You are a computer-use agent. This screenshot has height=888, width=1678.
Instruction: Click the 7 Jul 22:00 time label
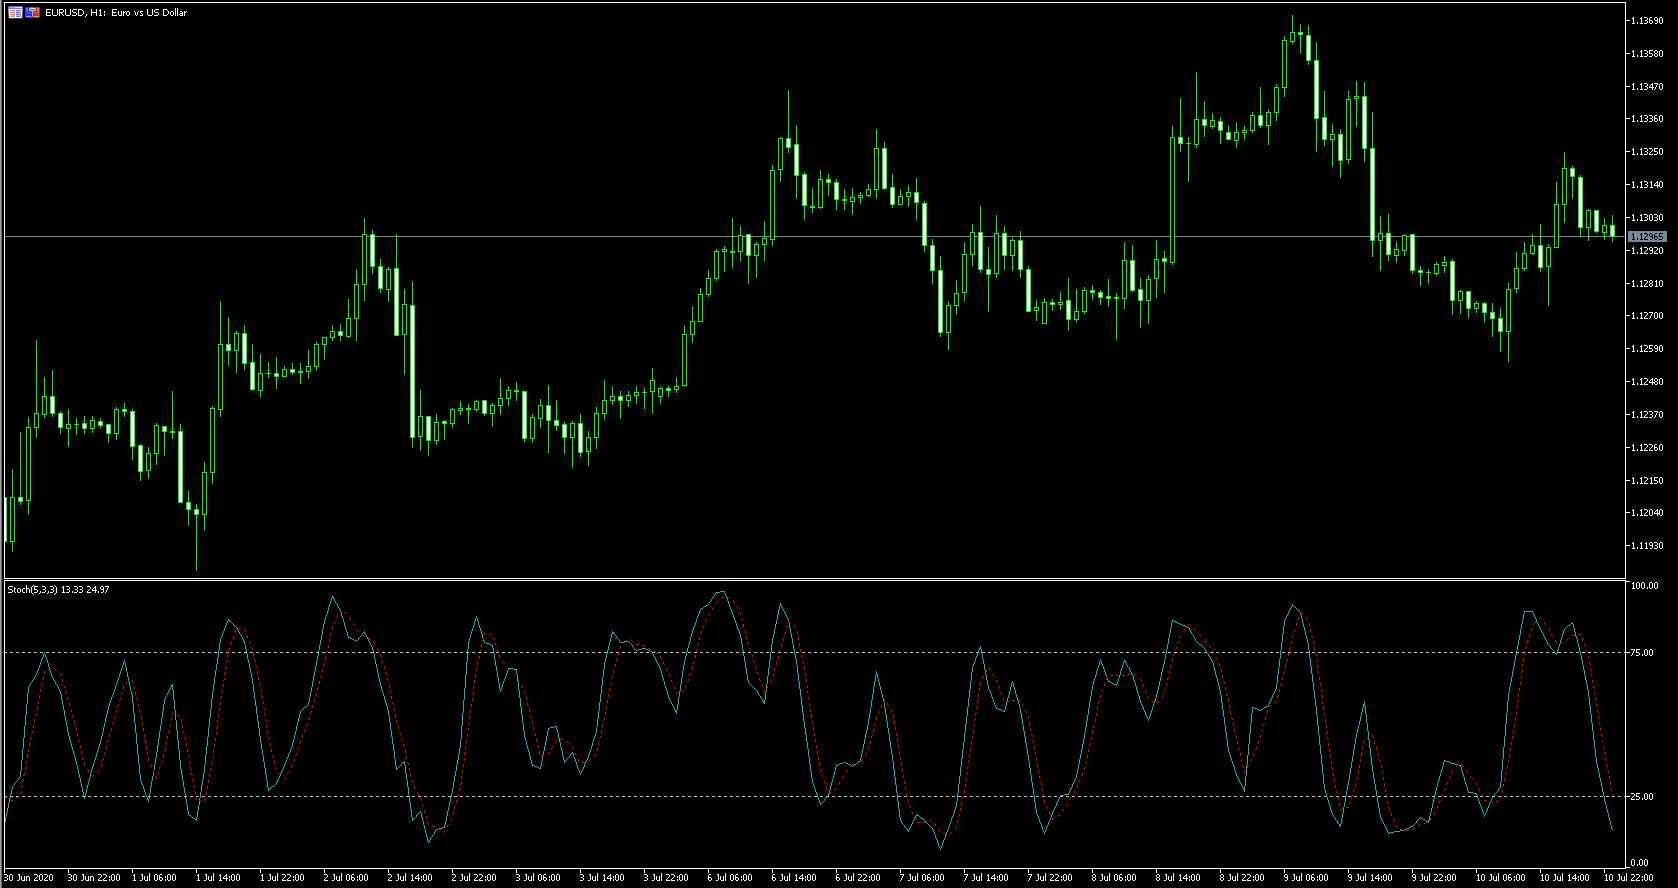[1051, 878]
